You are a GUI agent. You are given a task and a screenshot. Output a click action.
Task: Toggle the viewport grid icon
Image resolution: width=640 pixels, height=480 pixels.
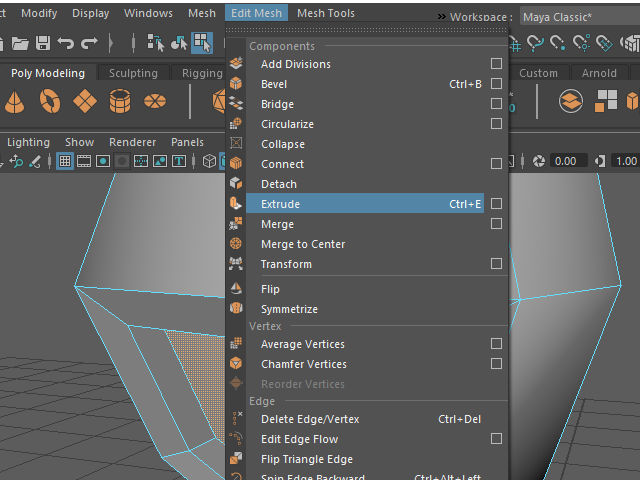tap(65, 161)
